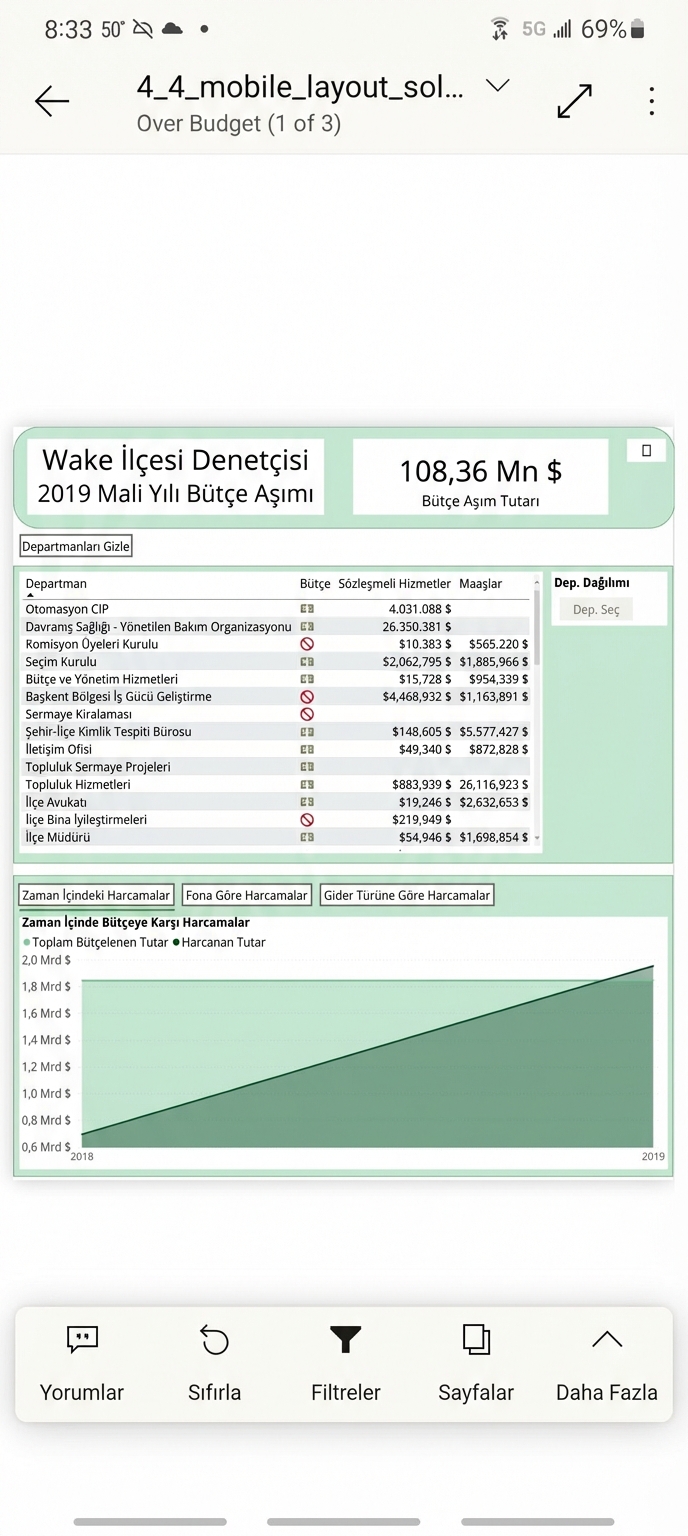Expand the Daha Fazla chevron

[x=606, y=1340]
